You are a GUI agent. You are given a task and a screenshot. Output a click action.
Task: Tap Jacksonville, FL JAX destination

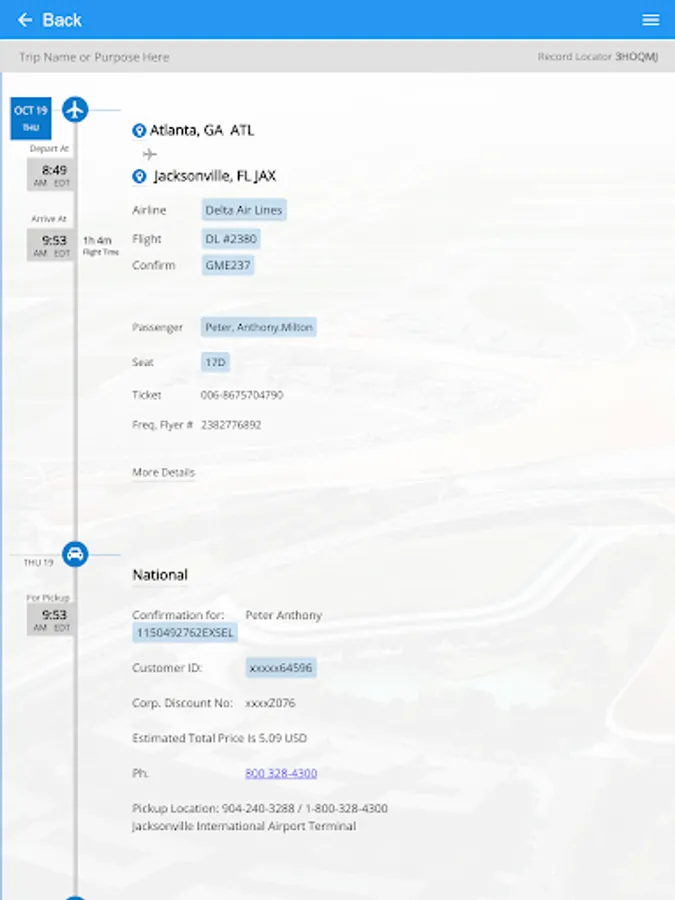(215, 176)
